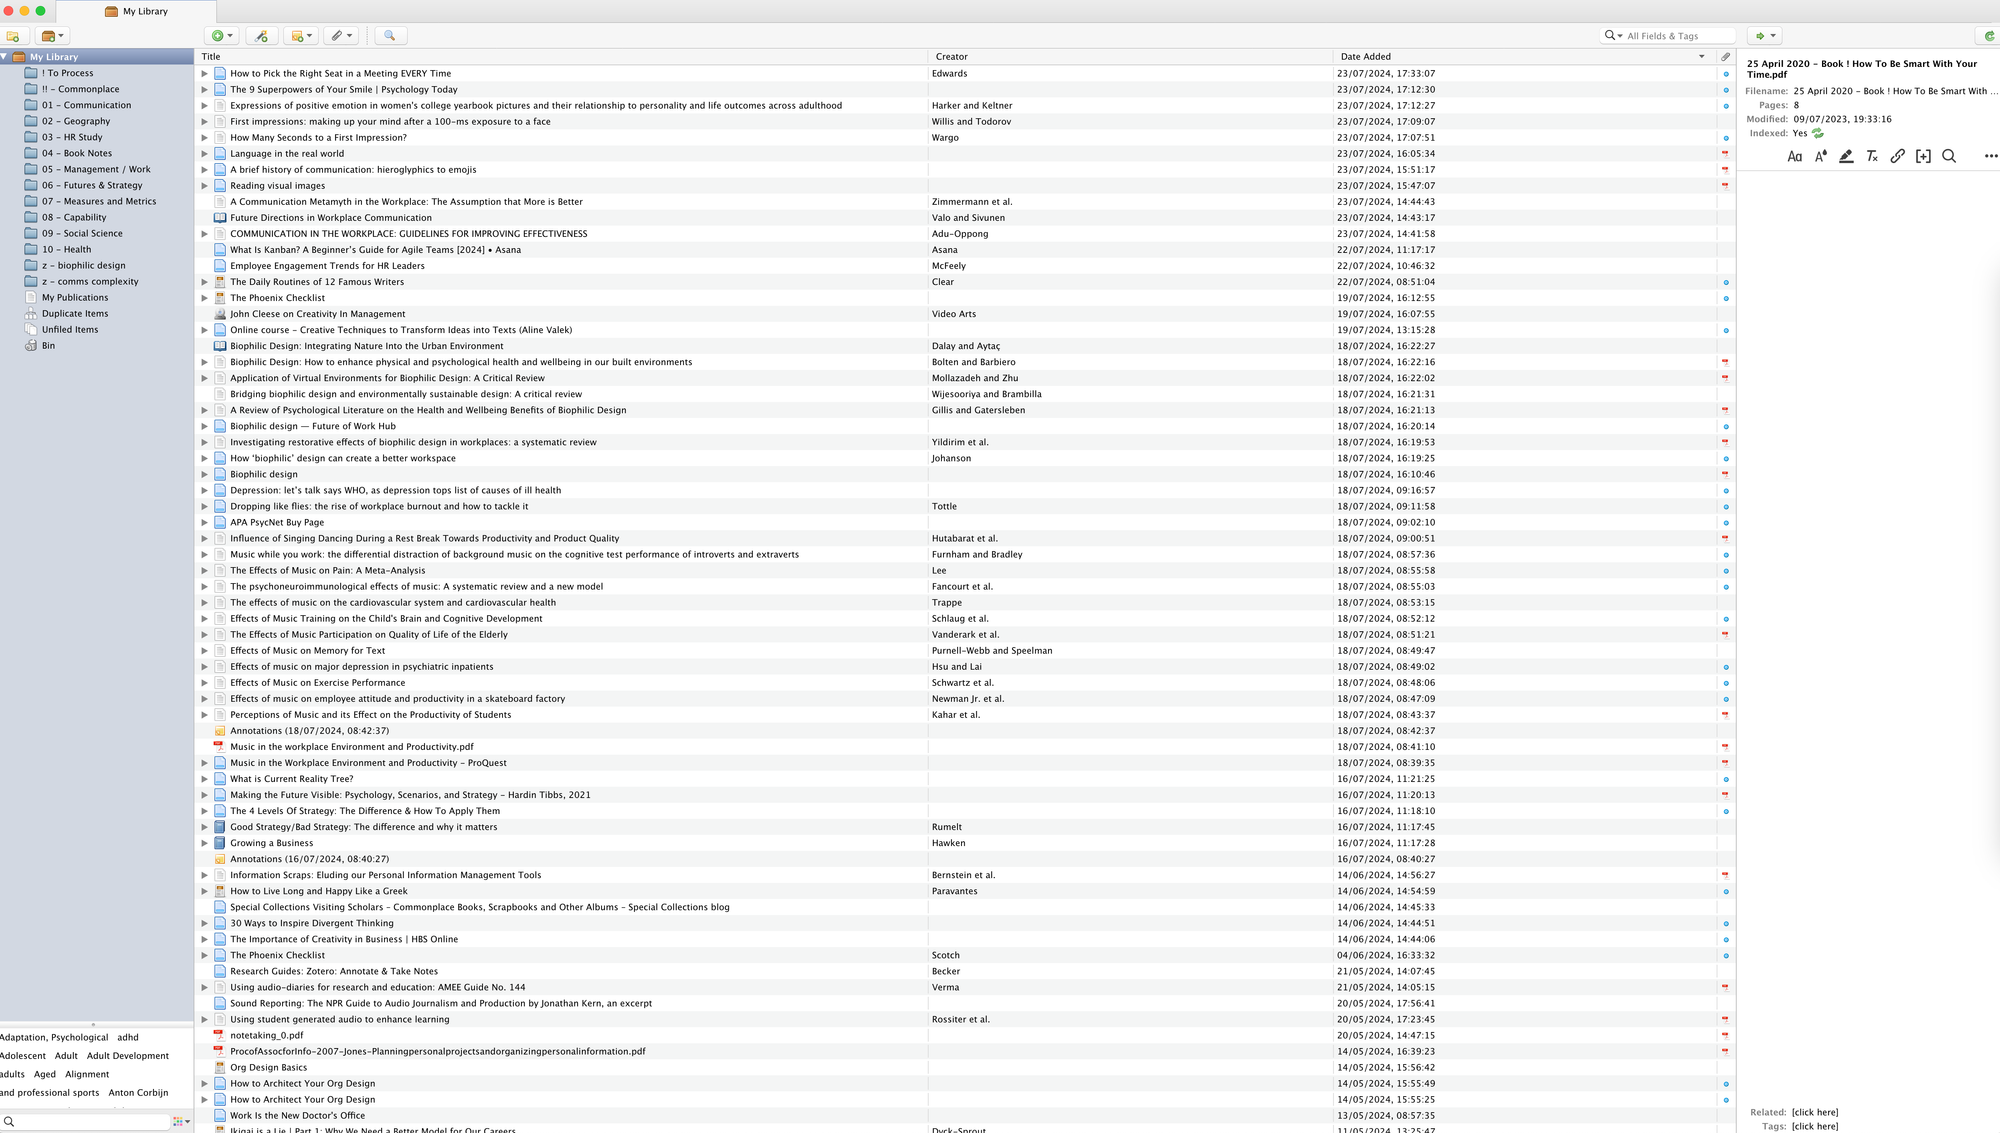Click the link icon in the note toolbar
Screen dimensions: 2000x1133
[x=1897, y=156]
